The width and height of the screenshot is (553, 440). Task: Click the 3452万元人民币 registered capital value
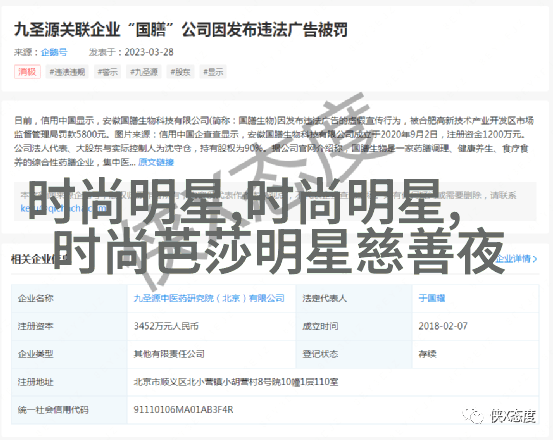(x=166, y=326)
